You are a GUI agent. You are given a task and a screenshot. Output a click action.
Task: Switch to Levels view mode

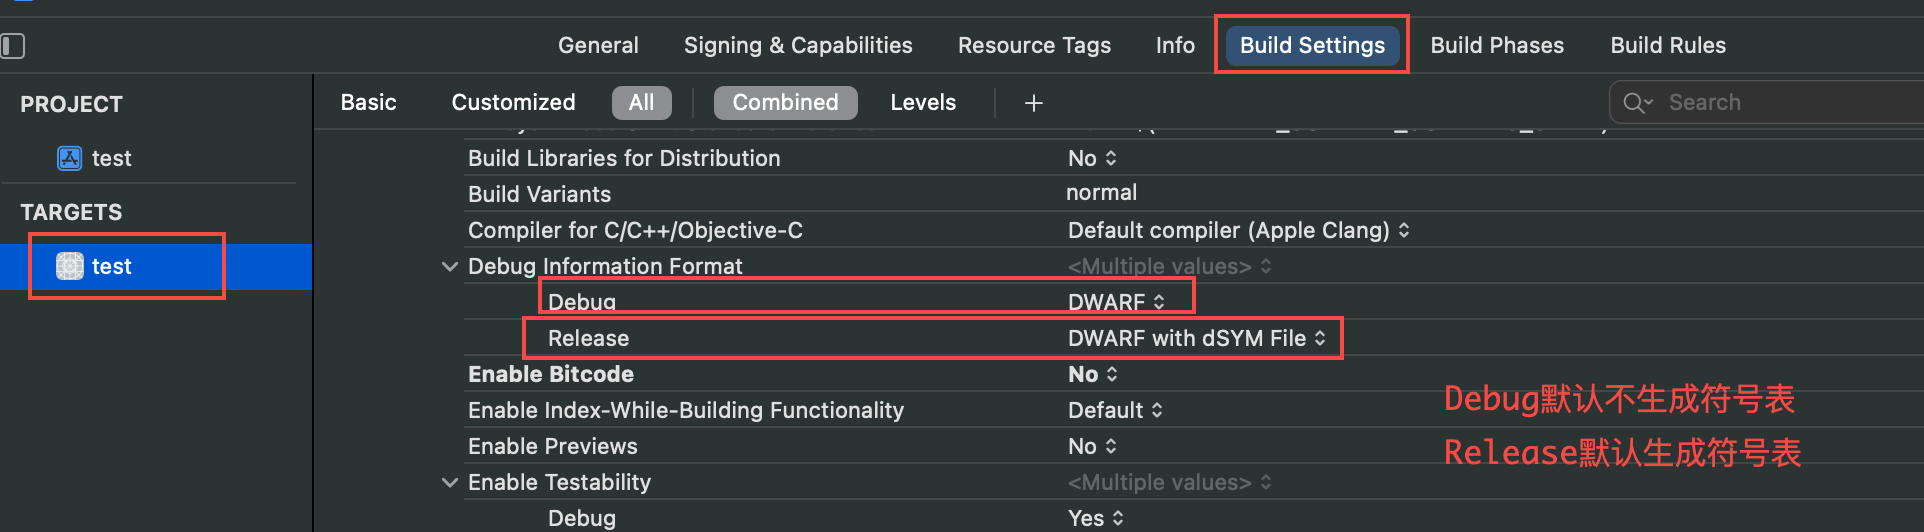(923, 102)
